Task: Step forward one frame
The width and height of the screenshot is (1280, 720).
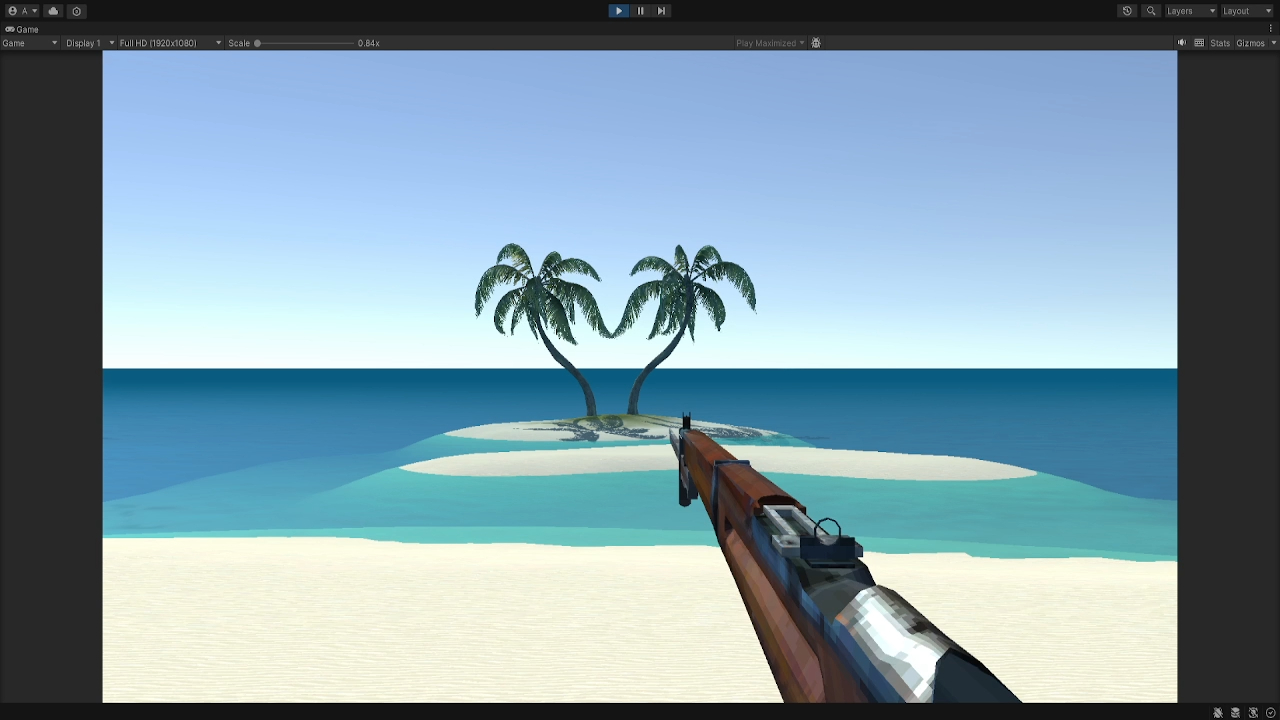Action: [661, 11]
